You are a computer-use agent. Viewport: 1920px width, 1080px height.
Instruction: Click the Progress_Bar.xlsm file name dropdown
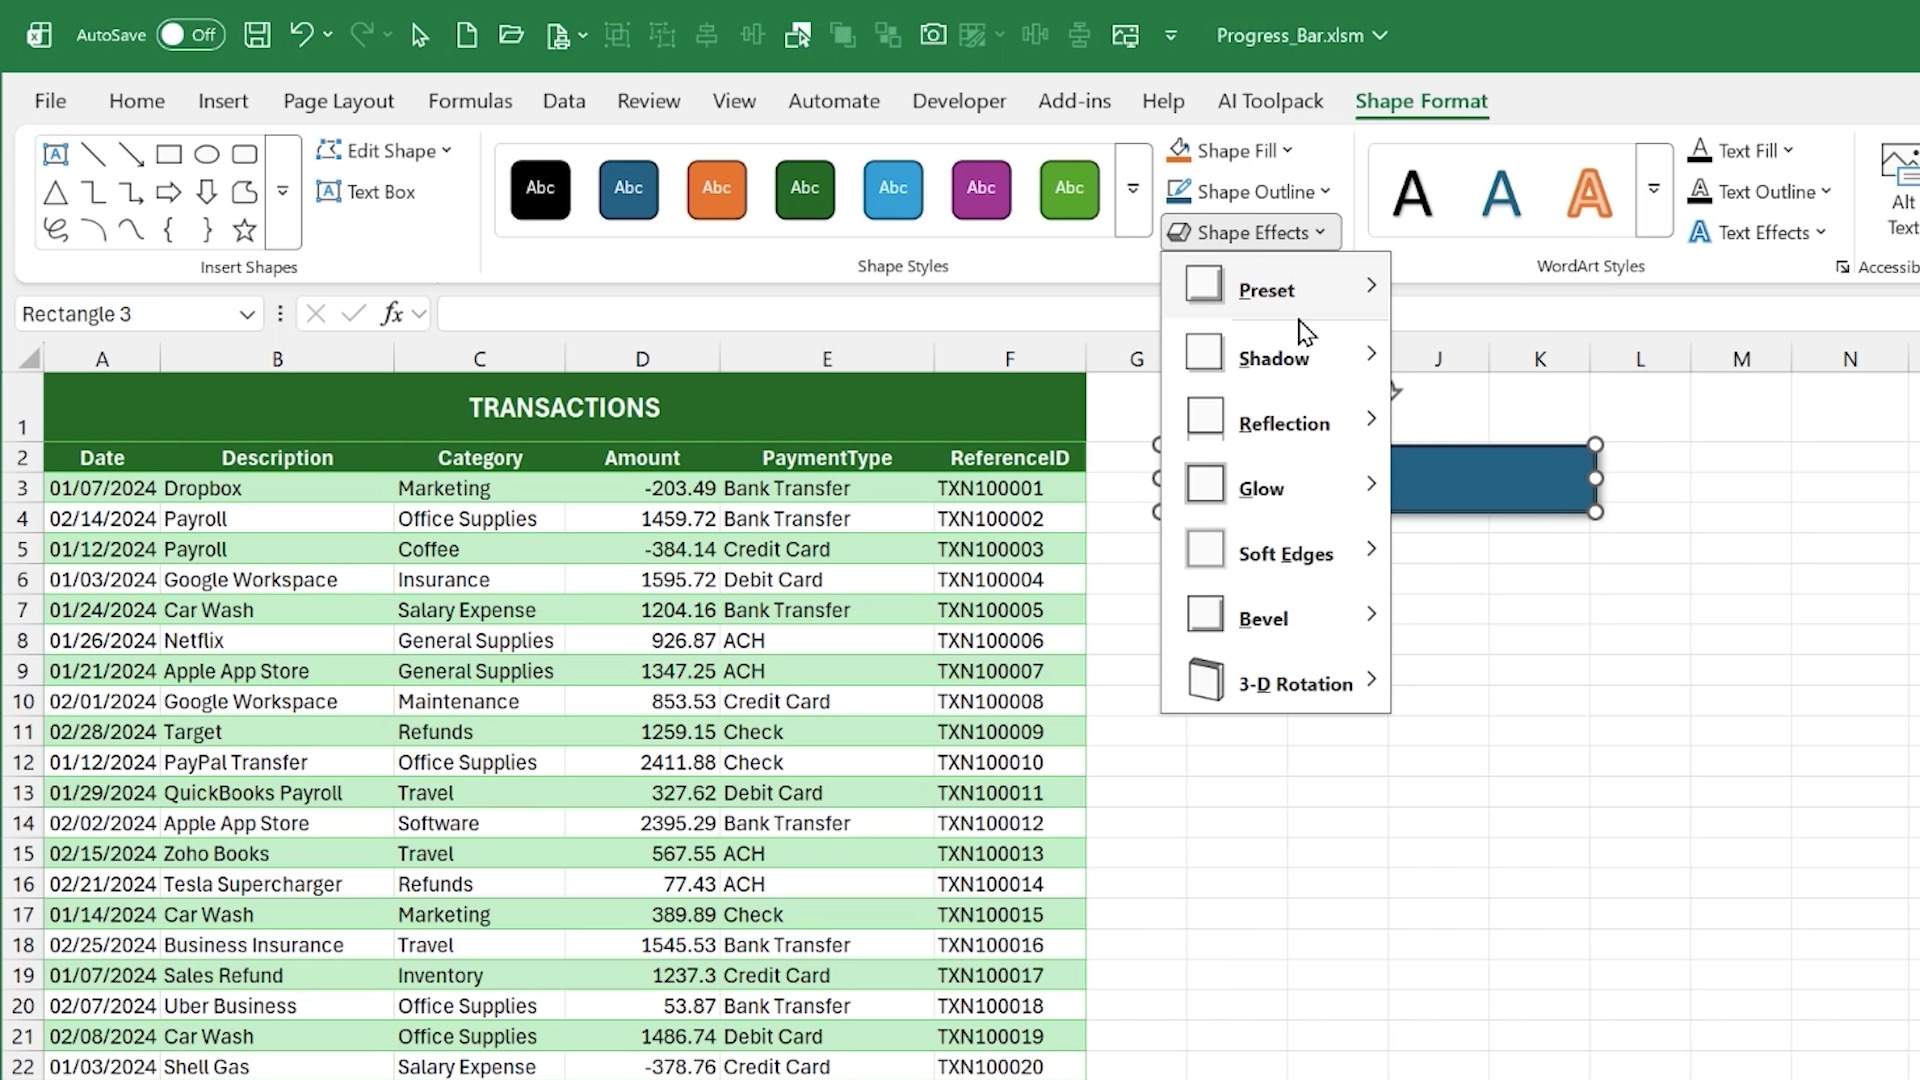[1302, 35]
